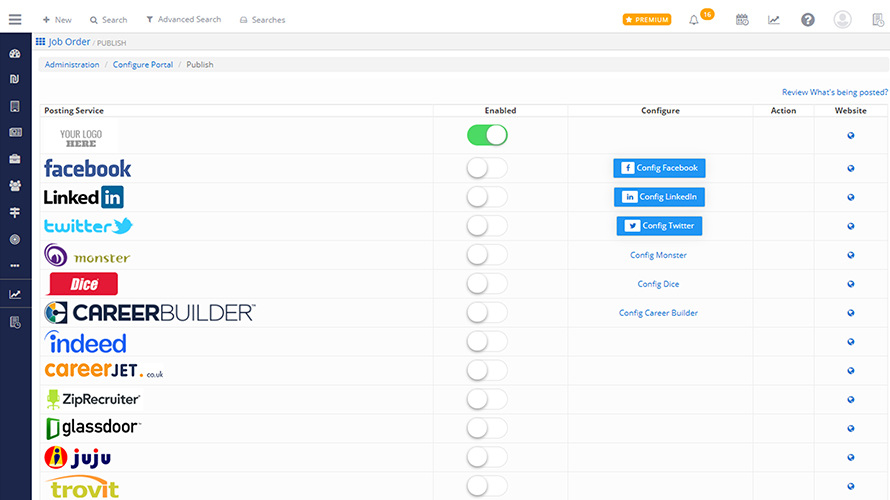Go to Configure Portal breadcrumb
The width and height of the screenshot is (890, 500).
click(143, 65)
